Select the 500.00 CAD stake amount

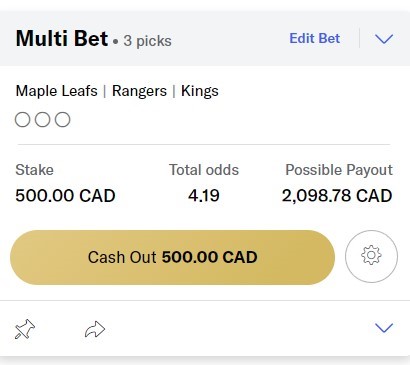65,195
